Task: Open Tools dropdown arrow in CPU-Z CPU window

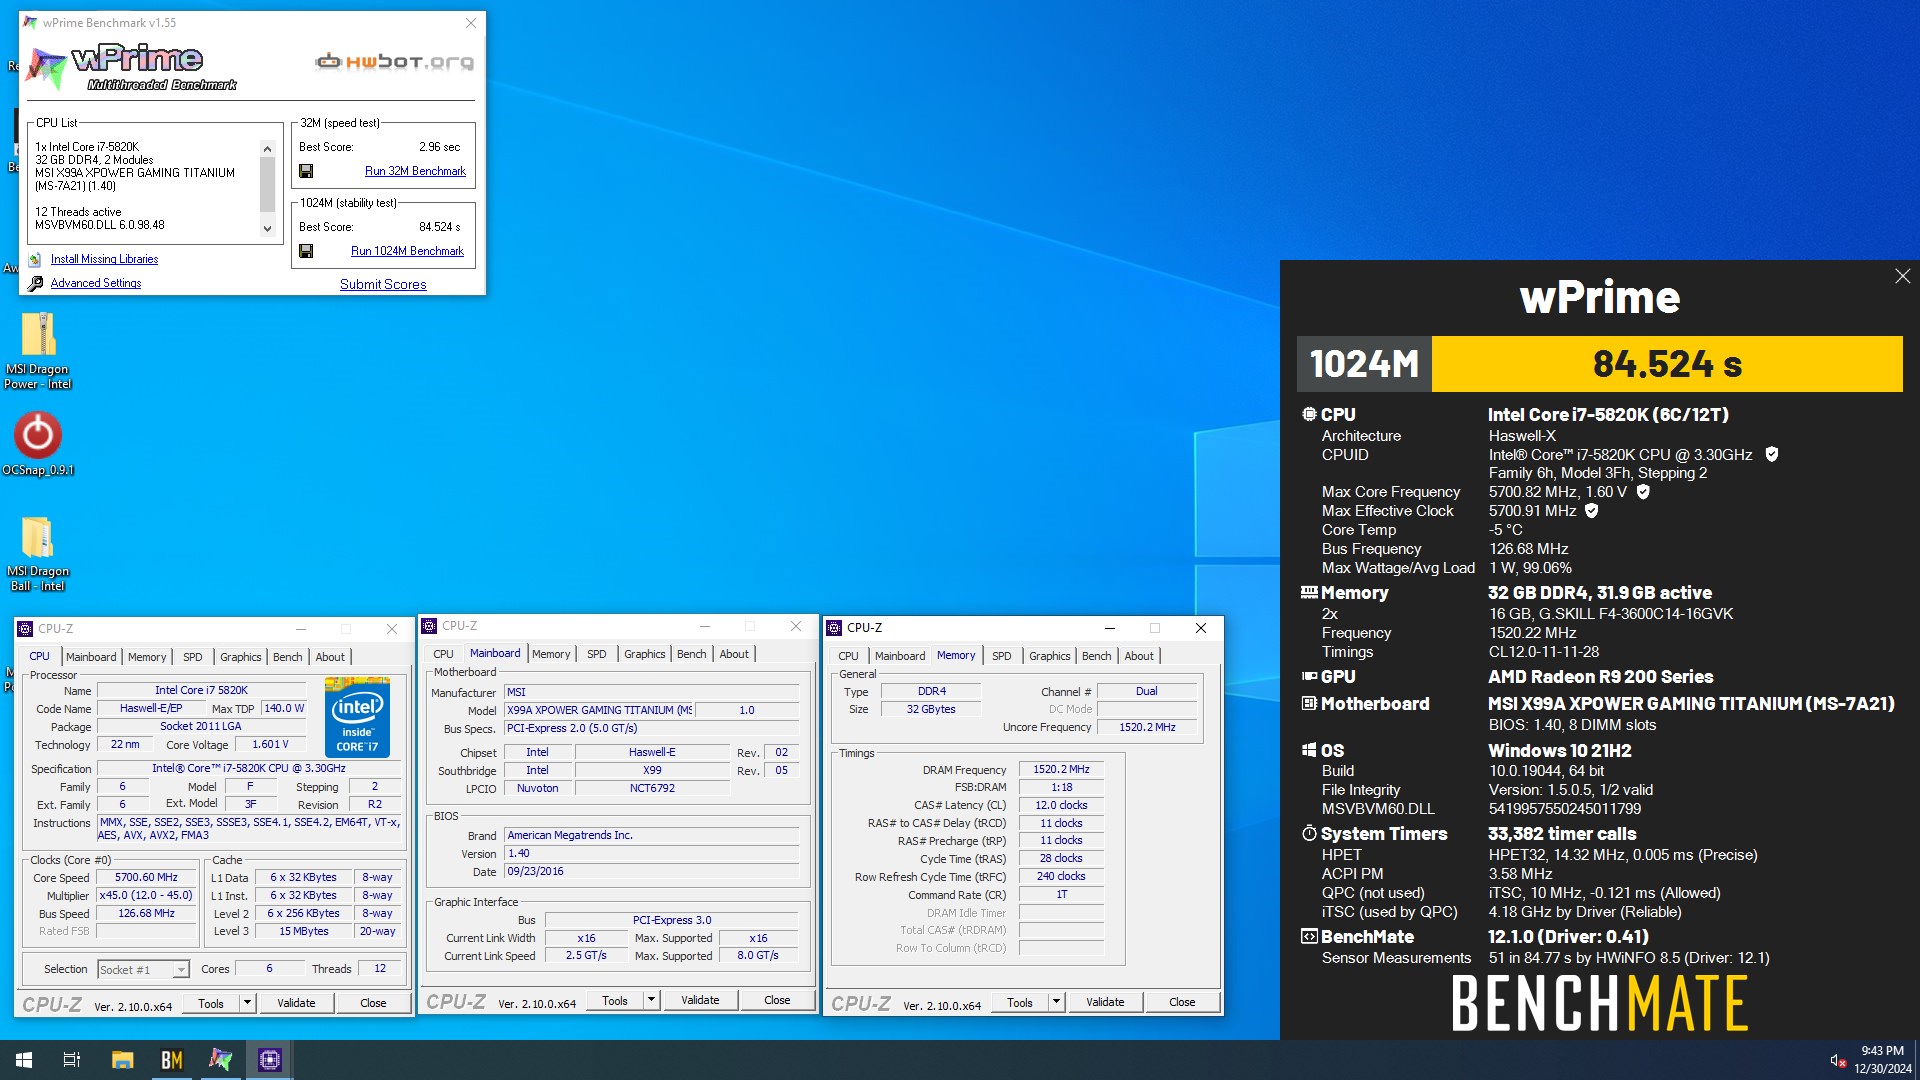Action: [x=247, y=1003]
